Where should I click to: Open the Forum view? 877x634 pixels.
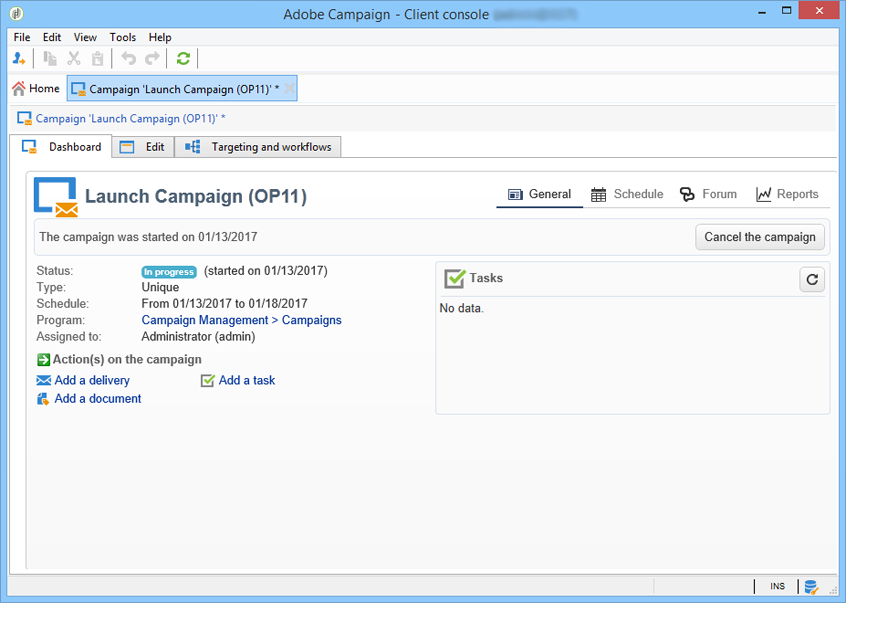tap(708, 194)
